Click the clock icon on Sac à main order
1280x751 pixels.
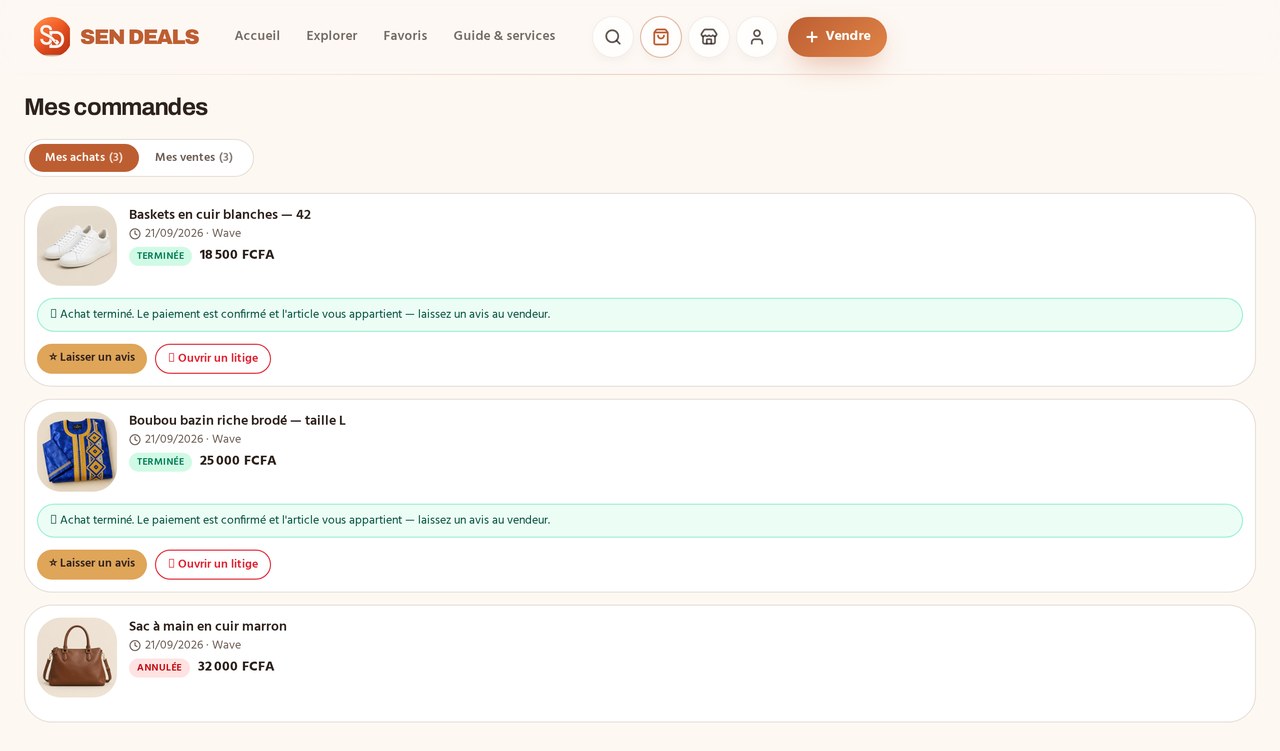(135, 646)
